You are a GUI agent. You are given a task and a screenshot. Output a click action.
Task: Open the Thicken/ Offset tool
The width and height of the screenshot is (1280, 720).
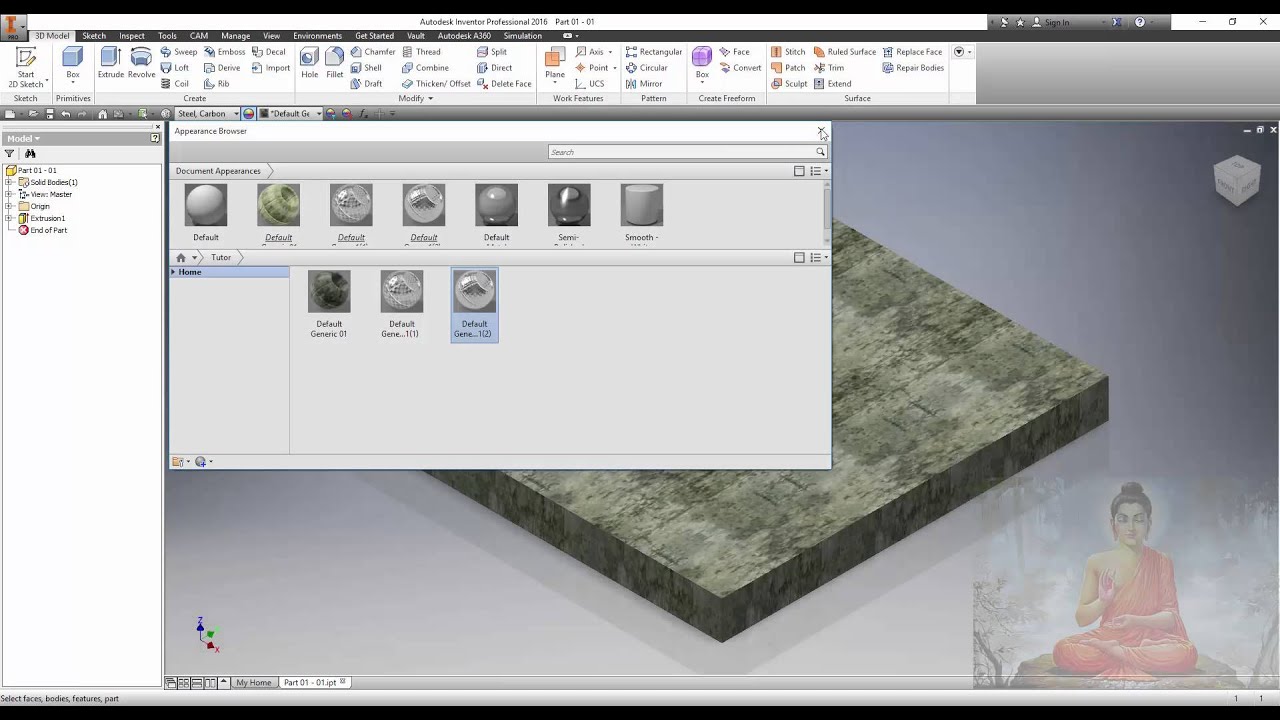[436, 84]
